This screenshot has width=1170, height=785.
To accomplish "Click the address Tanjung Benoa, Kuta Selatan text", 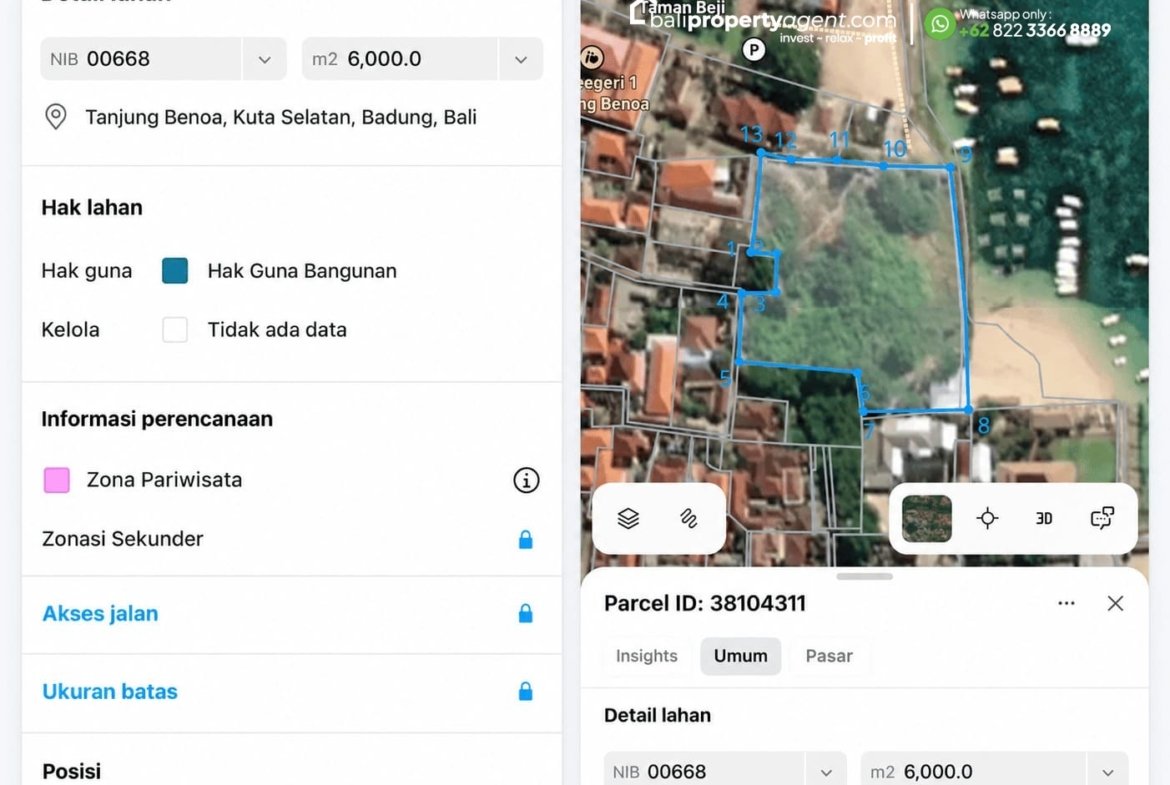I will point(281,117).
